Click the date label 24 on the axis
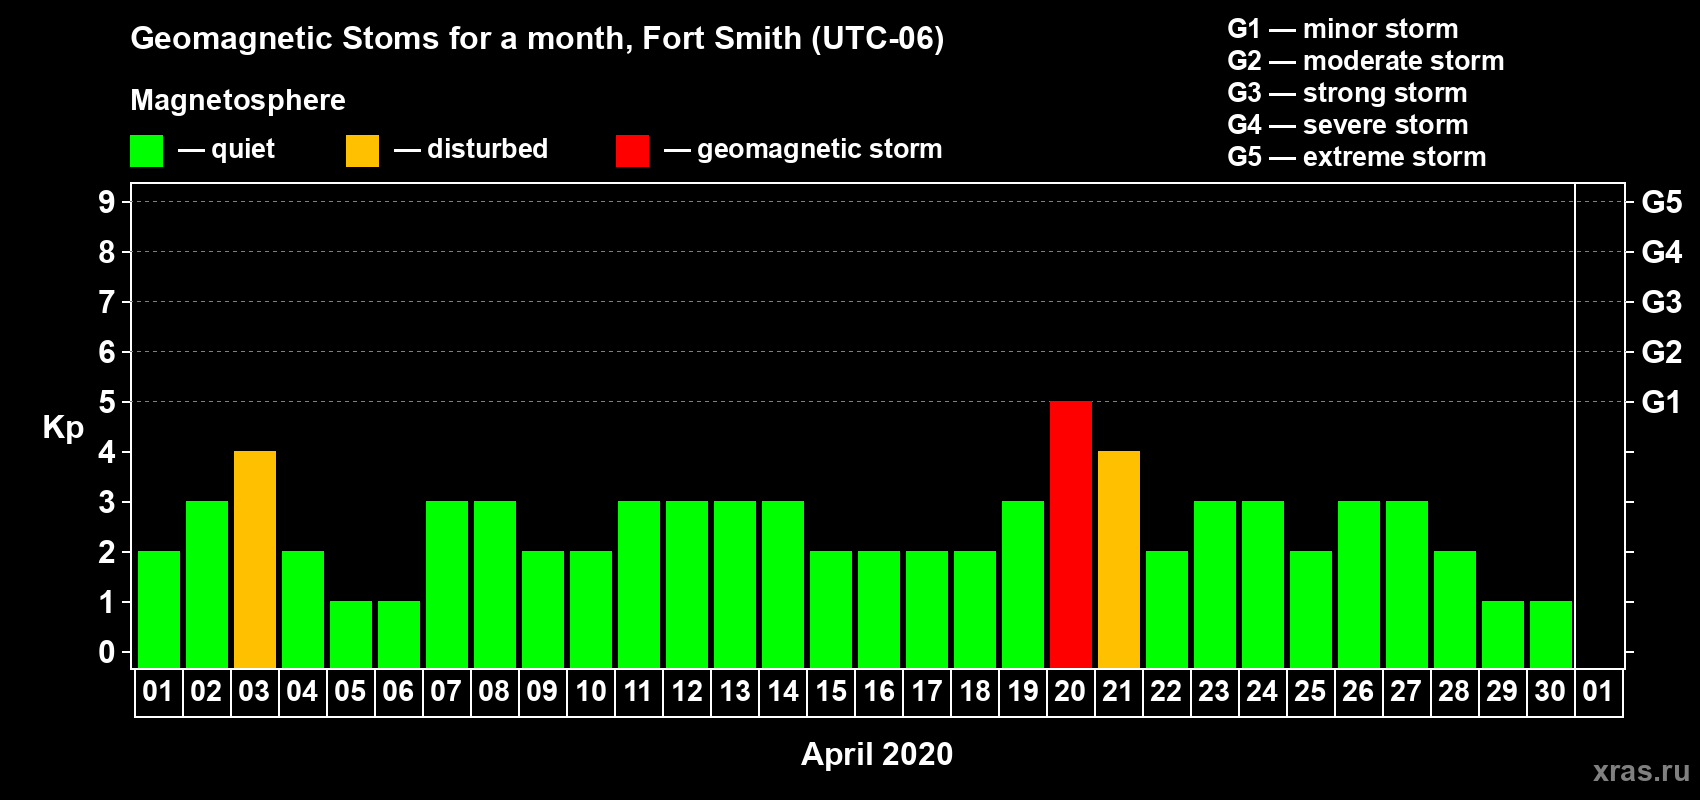The height and width of the screenshot is (800, 1700). [1262, 692]
